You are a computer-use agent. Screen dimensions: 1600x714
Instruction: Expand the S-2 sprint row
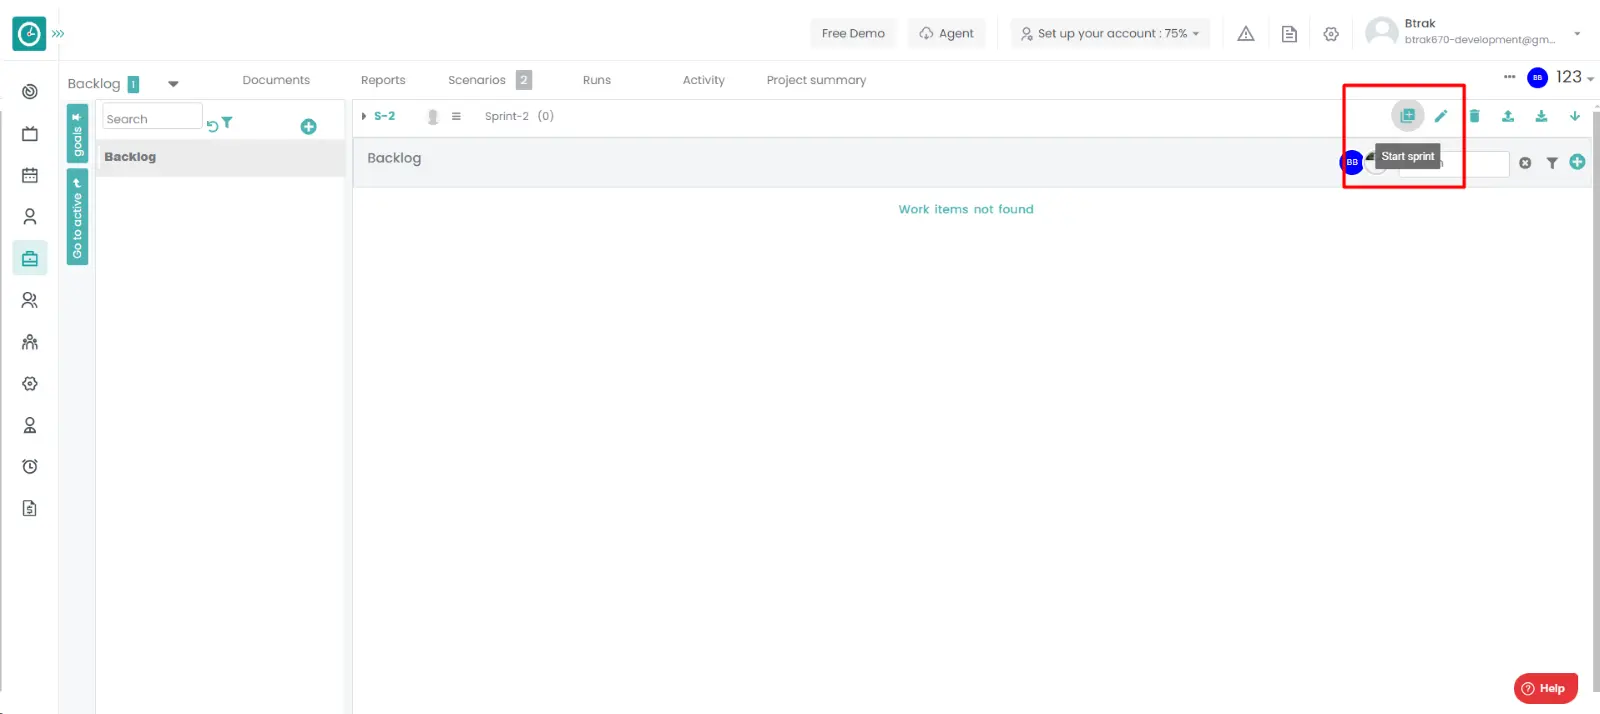[x=364, y=116]
